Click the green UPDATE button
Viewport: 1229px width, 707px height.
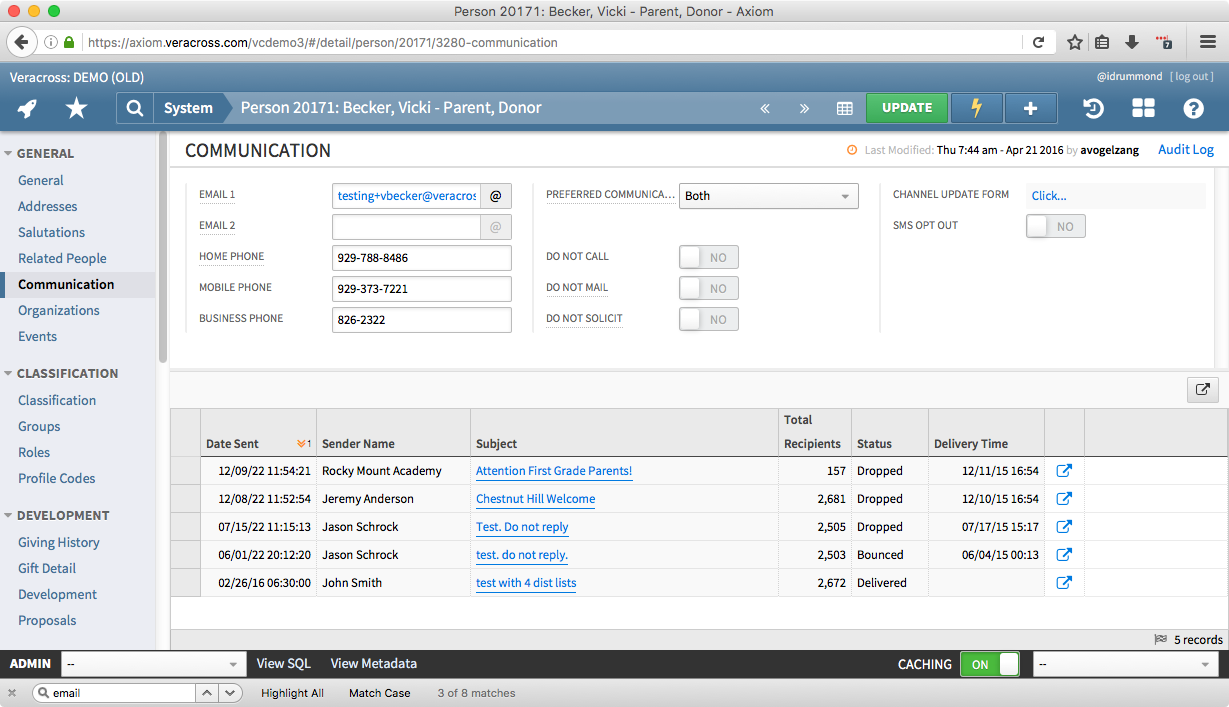pyautogui.click(x=906, y=107)
